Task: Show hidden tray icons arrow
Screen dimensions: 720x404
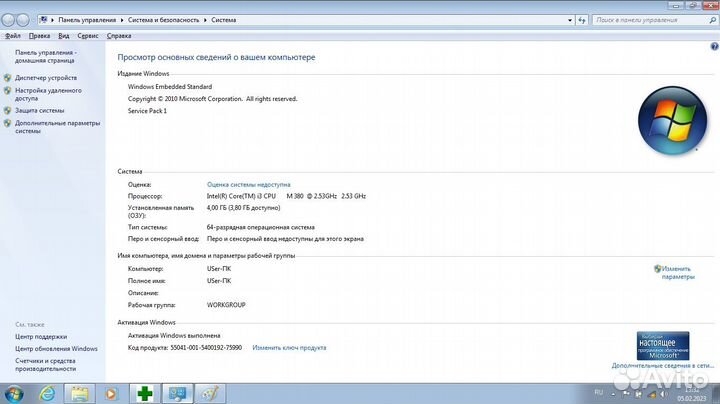Action: 613,394
